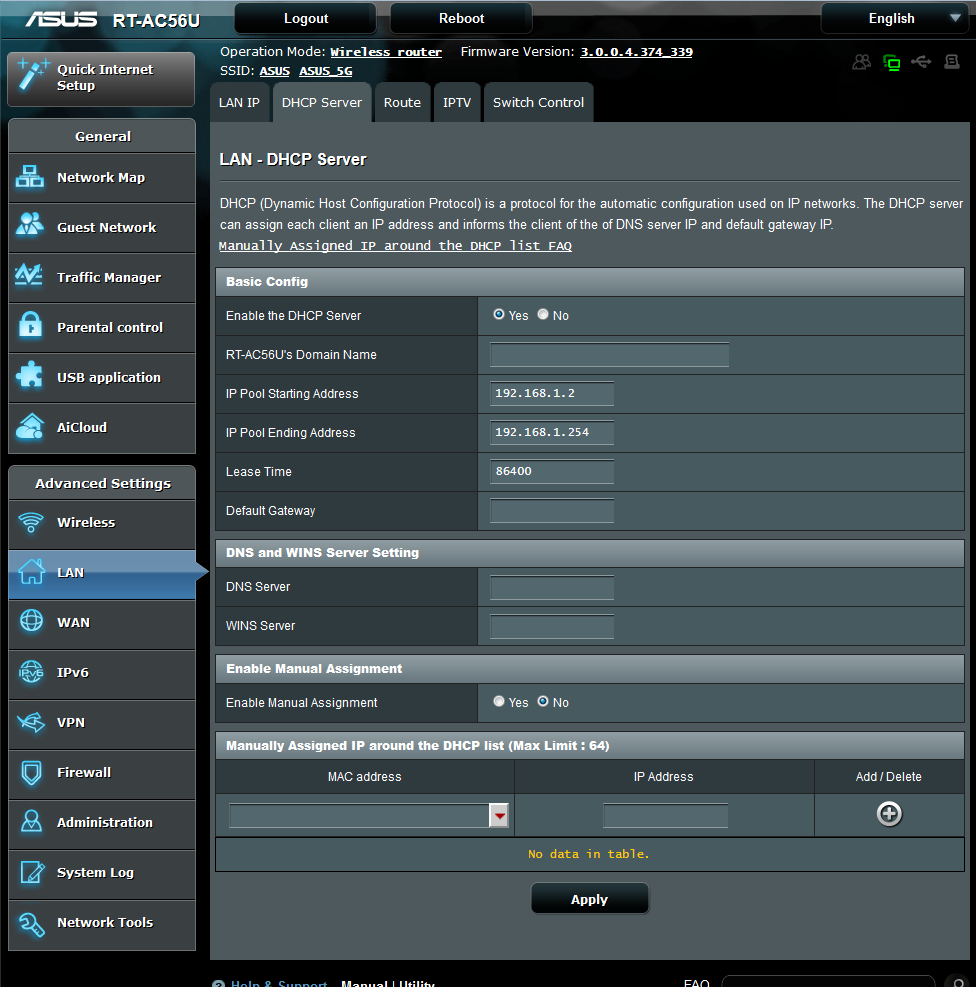Screen dimensions: 976x987
Task: Click the RT-AC56U's Domain Name field
Action: (x=609, y=354)
